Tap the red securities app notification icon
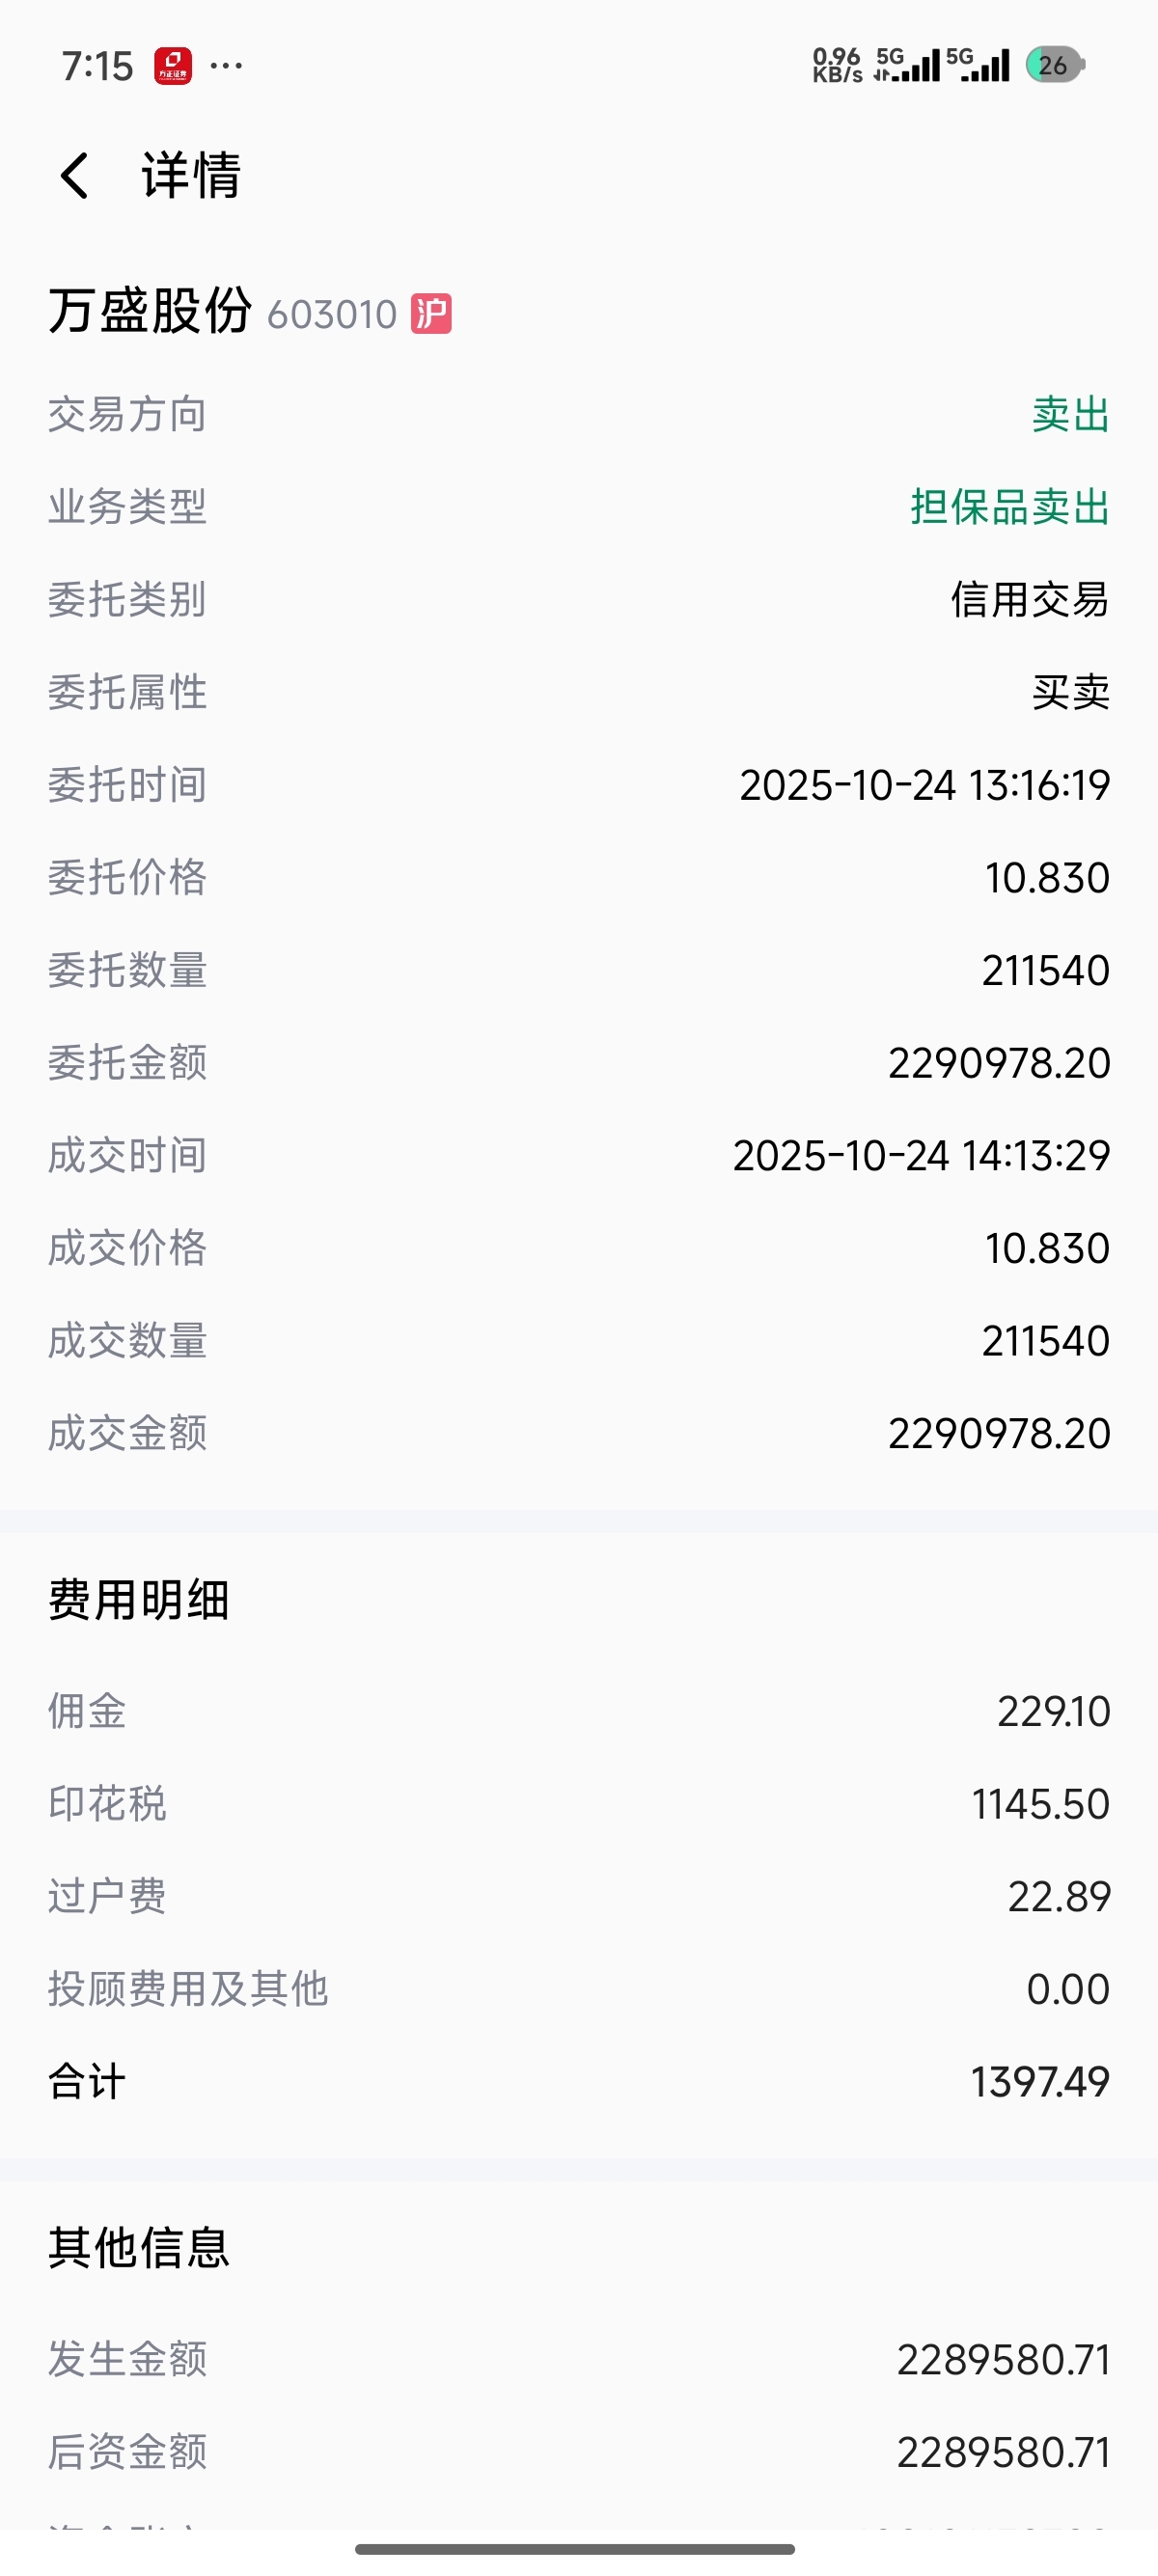 coord(173,66)
